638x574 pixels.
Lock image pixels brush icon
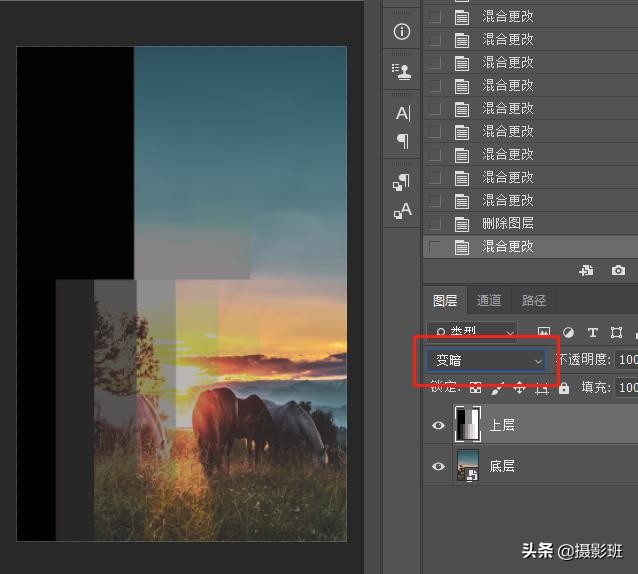coord(497,388)
